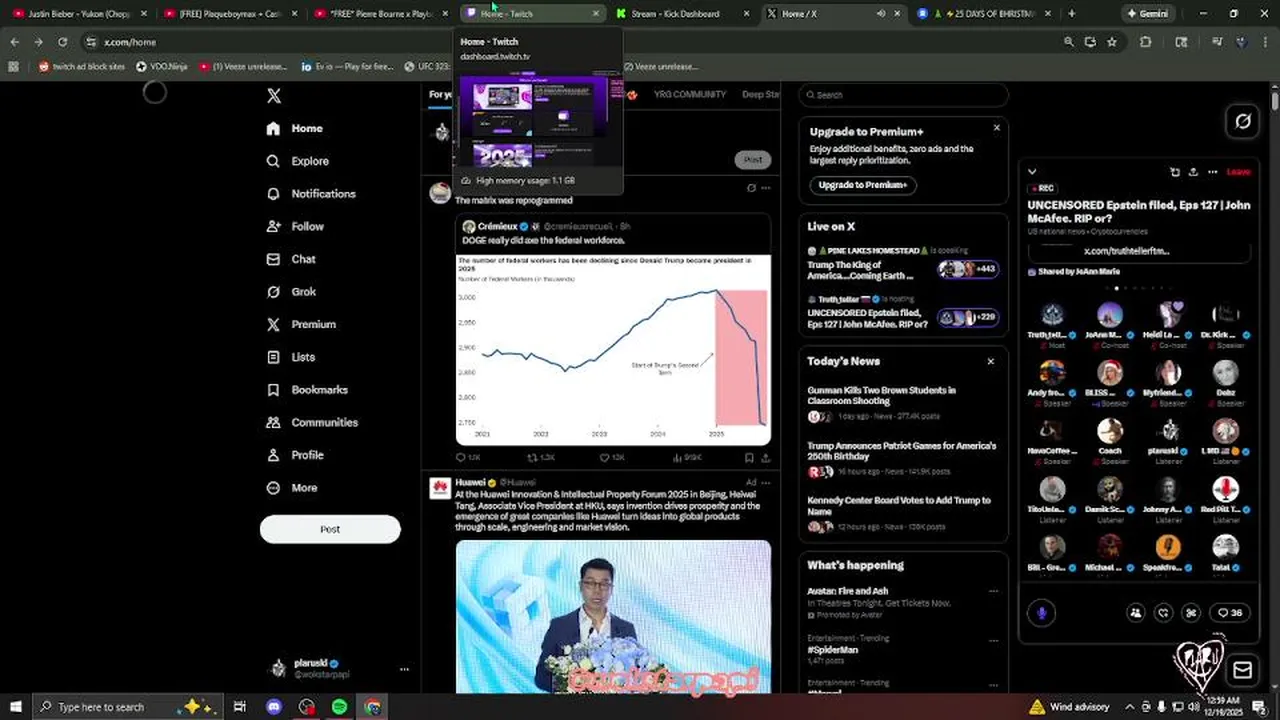1280x720 pixels.
Task: Open the Space participants people icon
Action: click(1135, 613)
